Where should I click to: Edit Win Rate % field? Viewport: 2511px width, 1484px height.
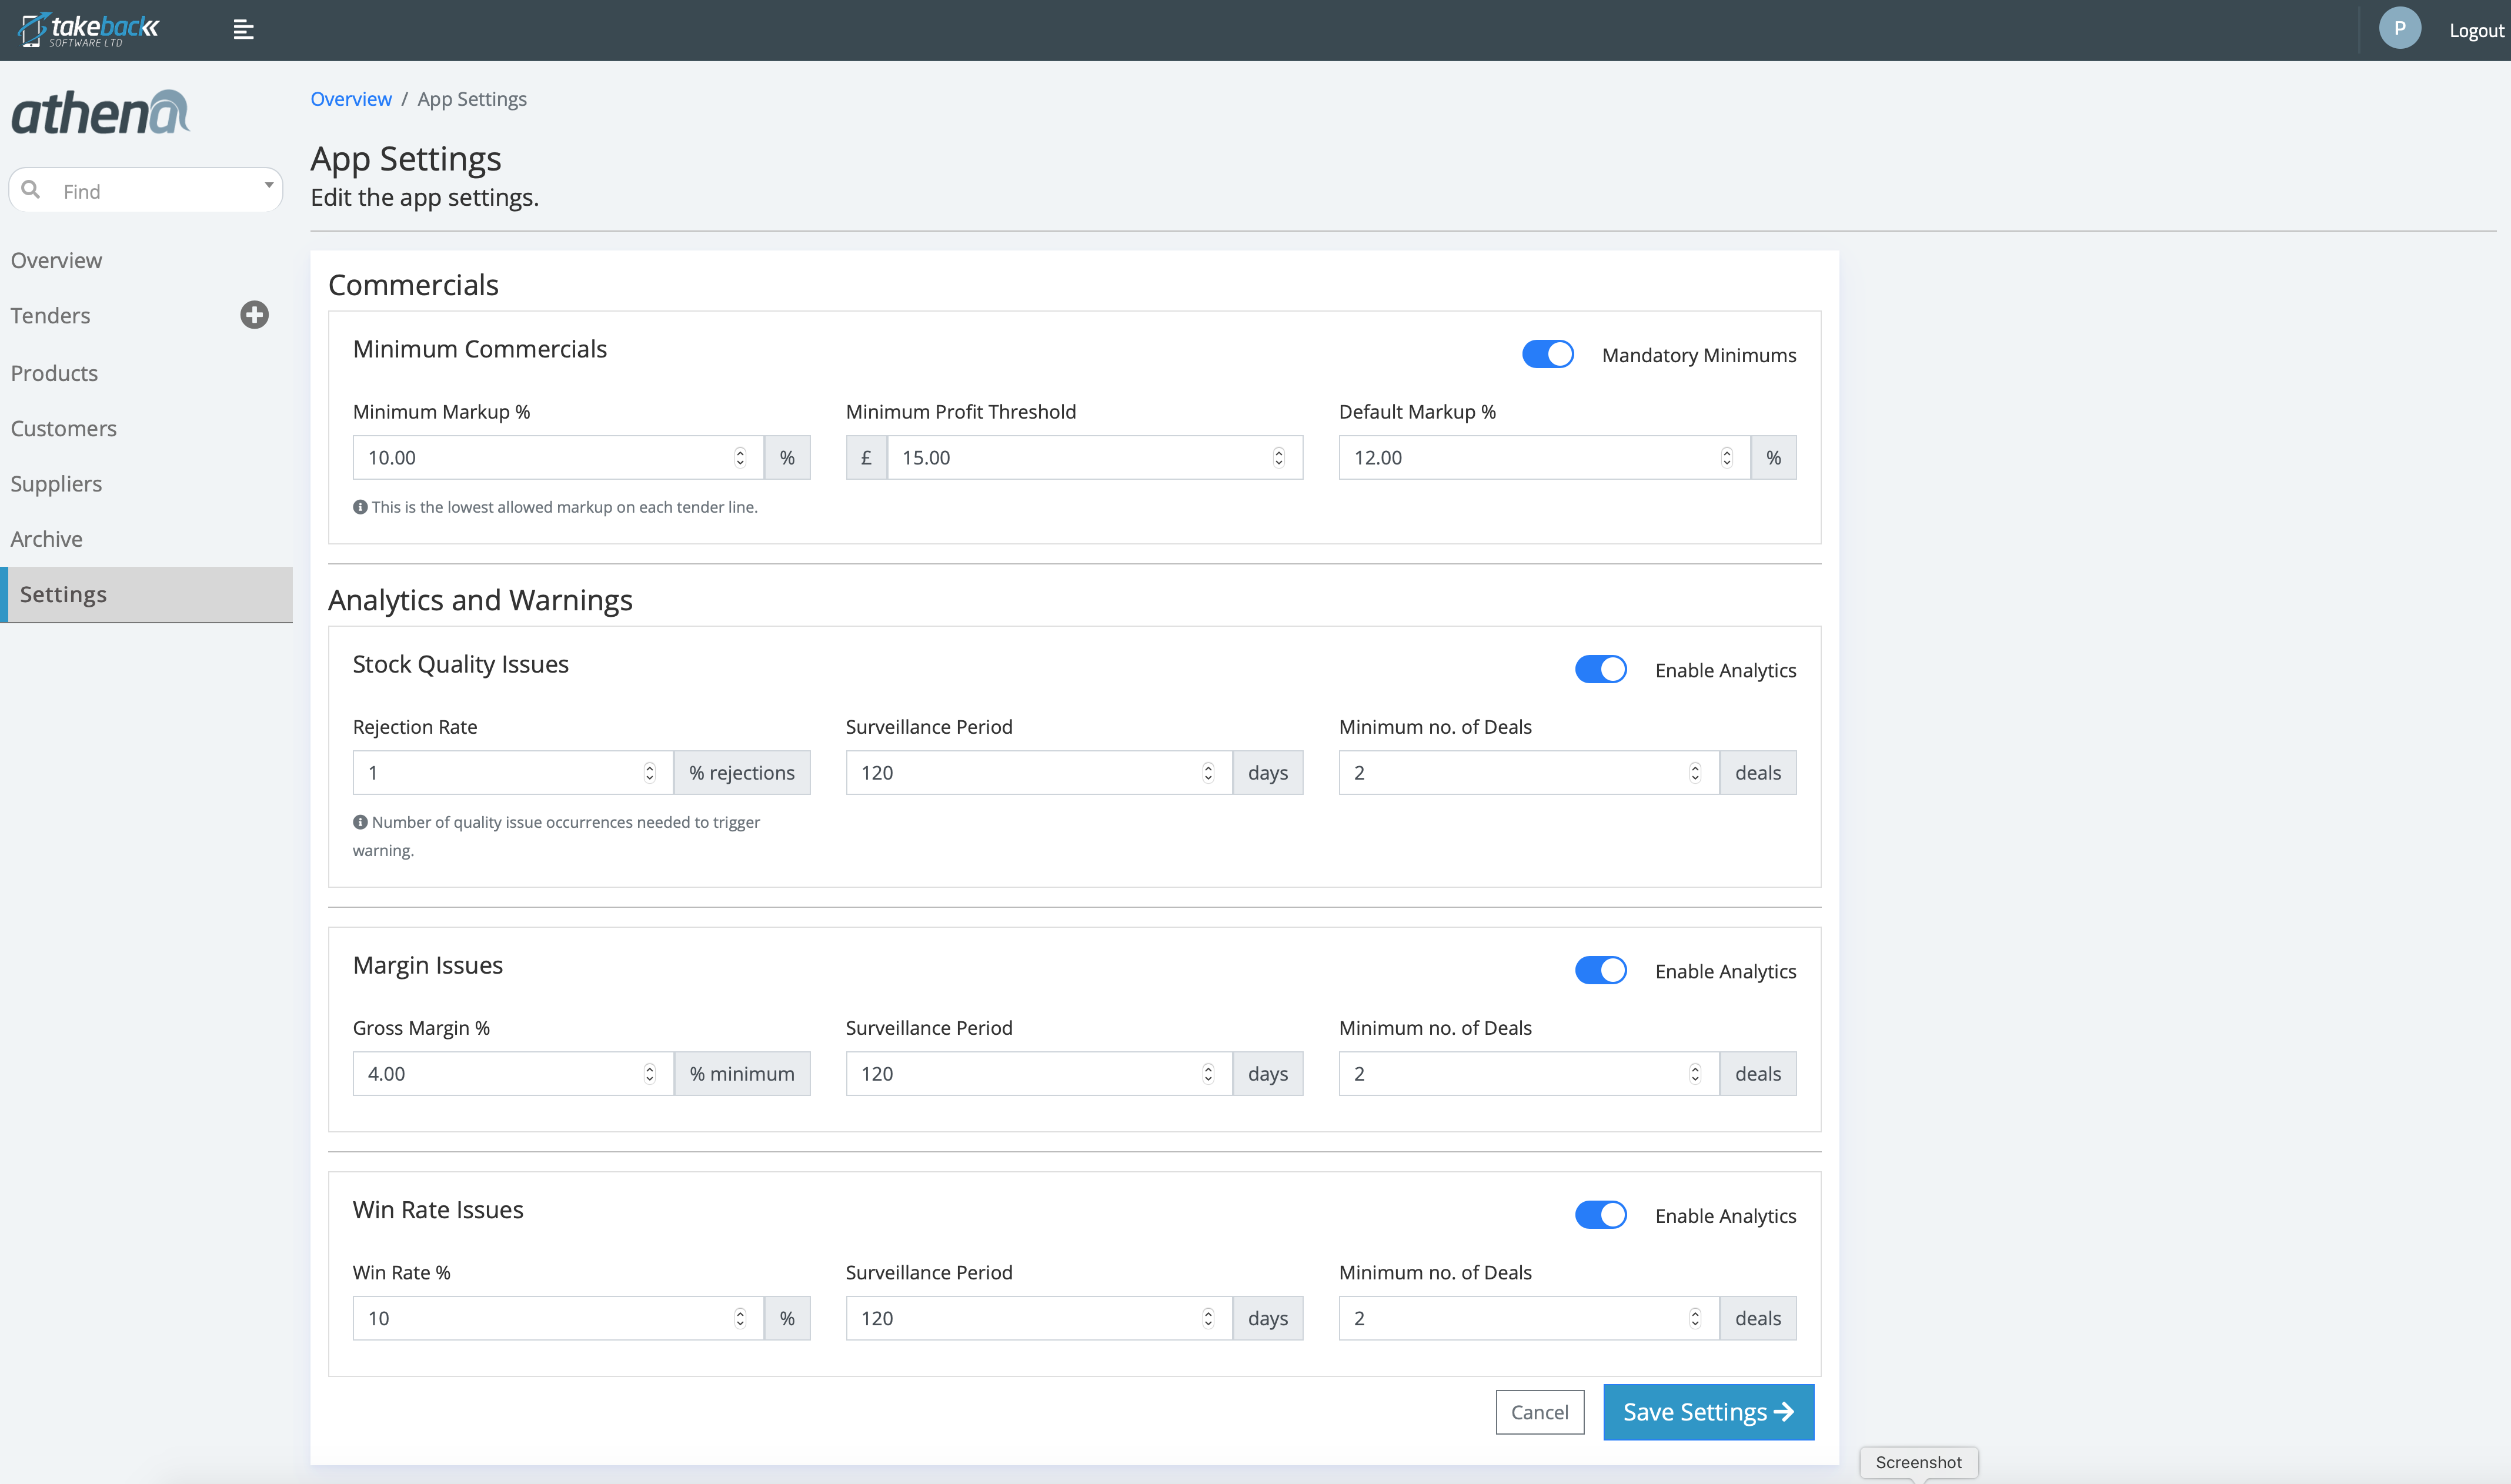558,1318
